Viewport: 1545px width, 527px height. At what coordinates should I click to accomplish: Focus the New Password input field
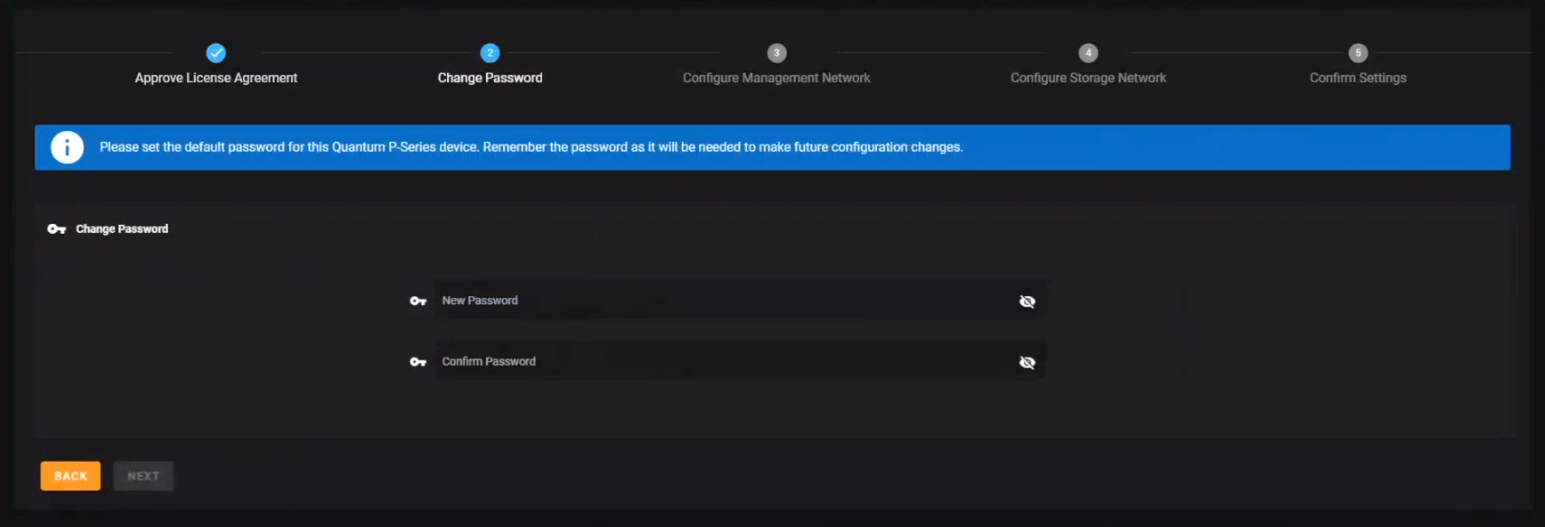click(x=740, y=301)
